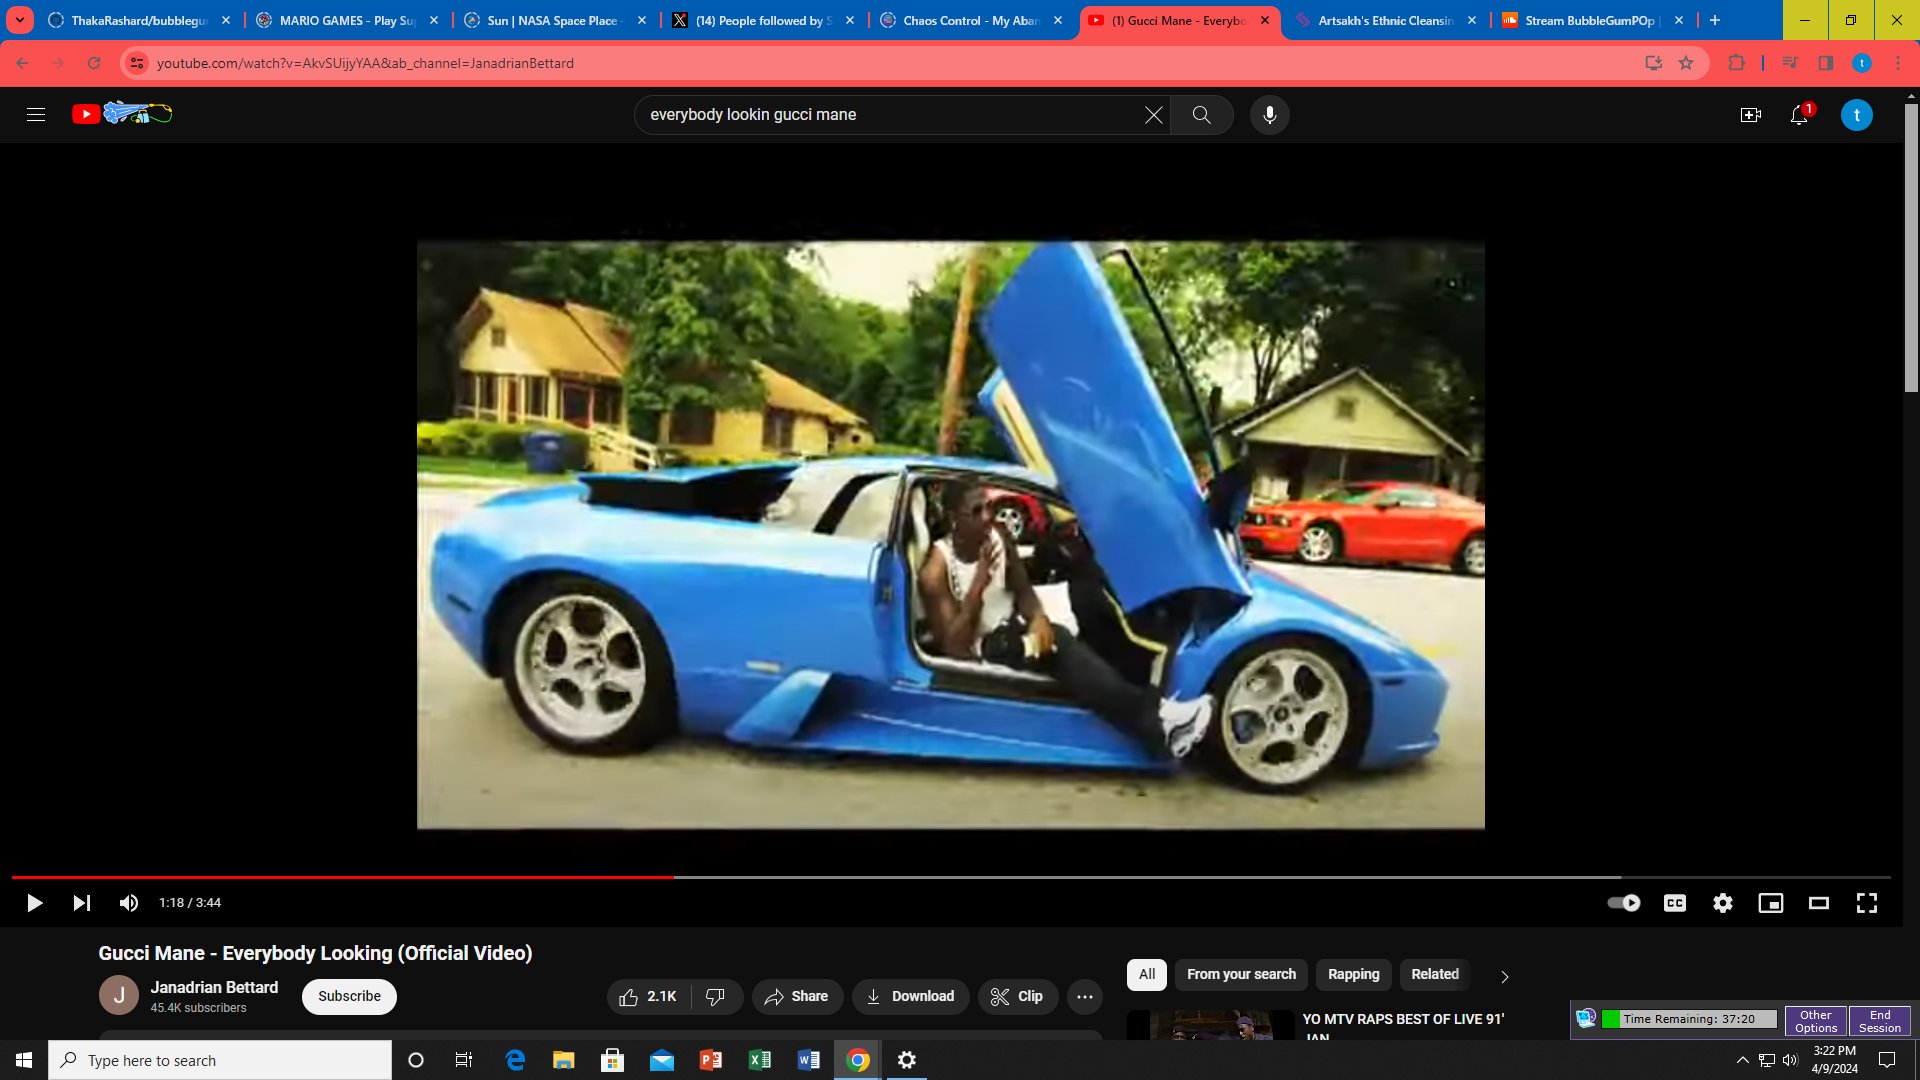This screenshot has height=1080, width=1920.
Task: Click End Session button
Action: [1880, 1021]
